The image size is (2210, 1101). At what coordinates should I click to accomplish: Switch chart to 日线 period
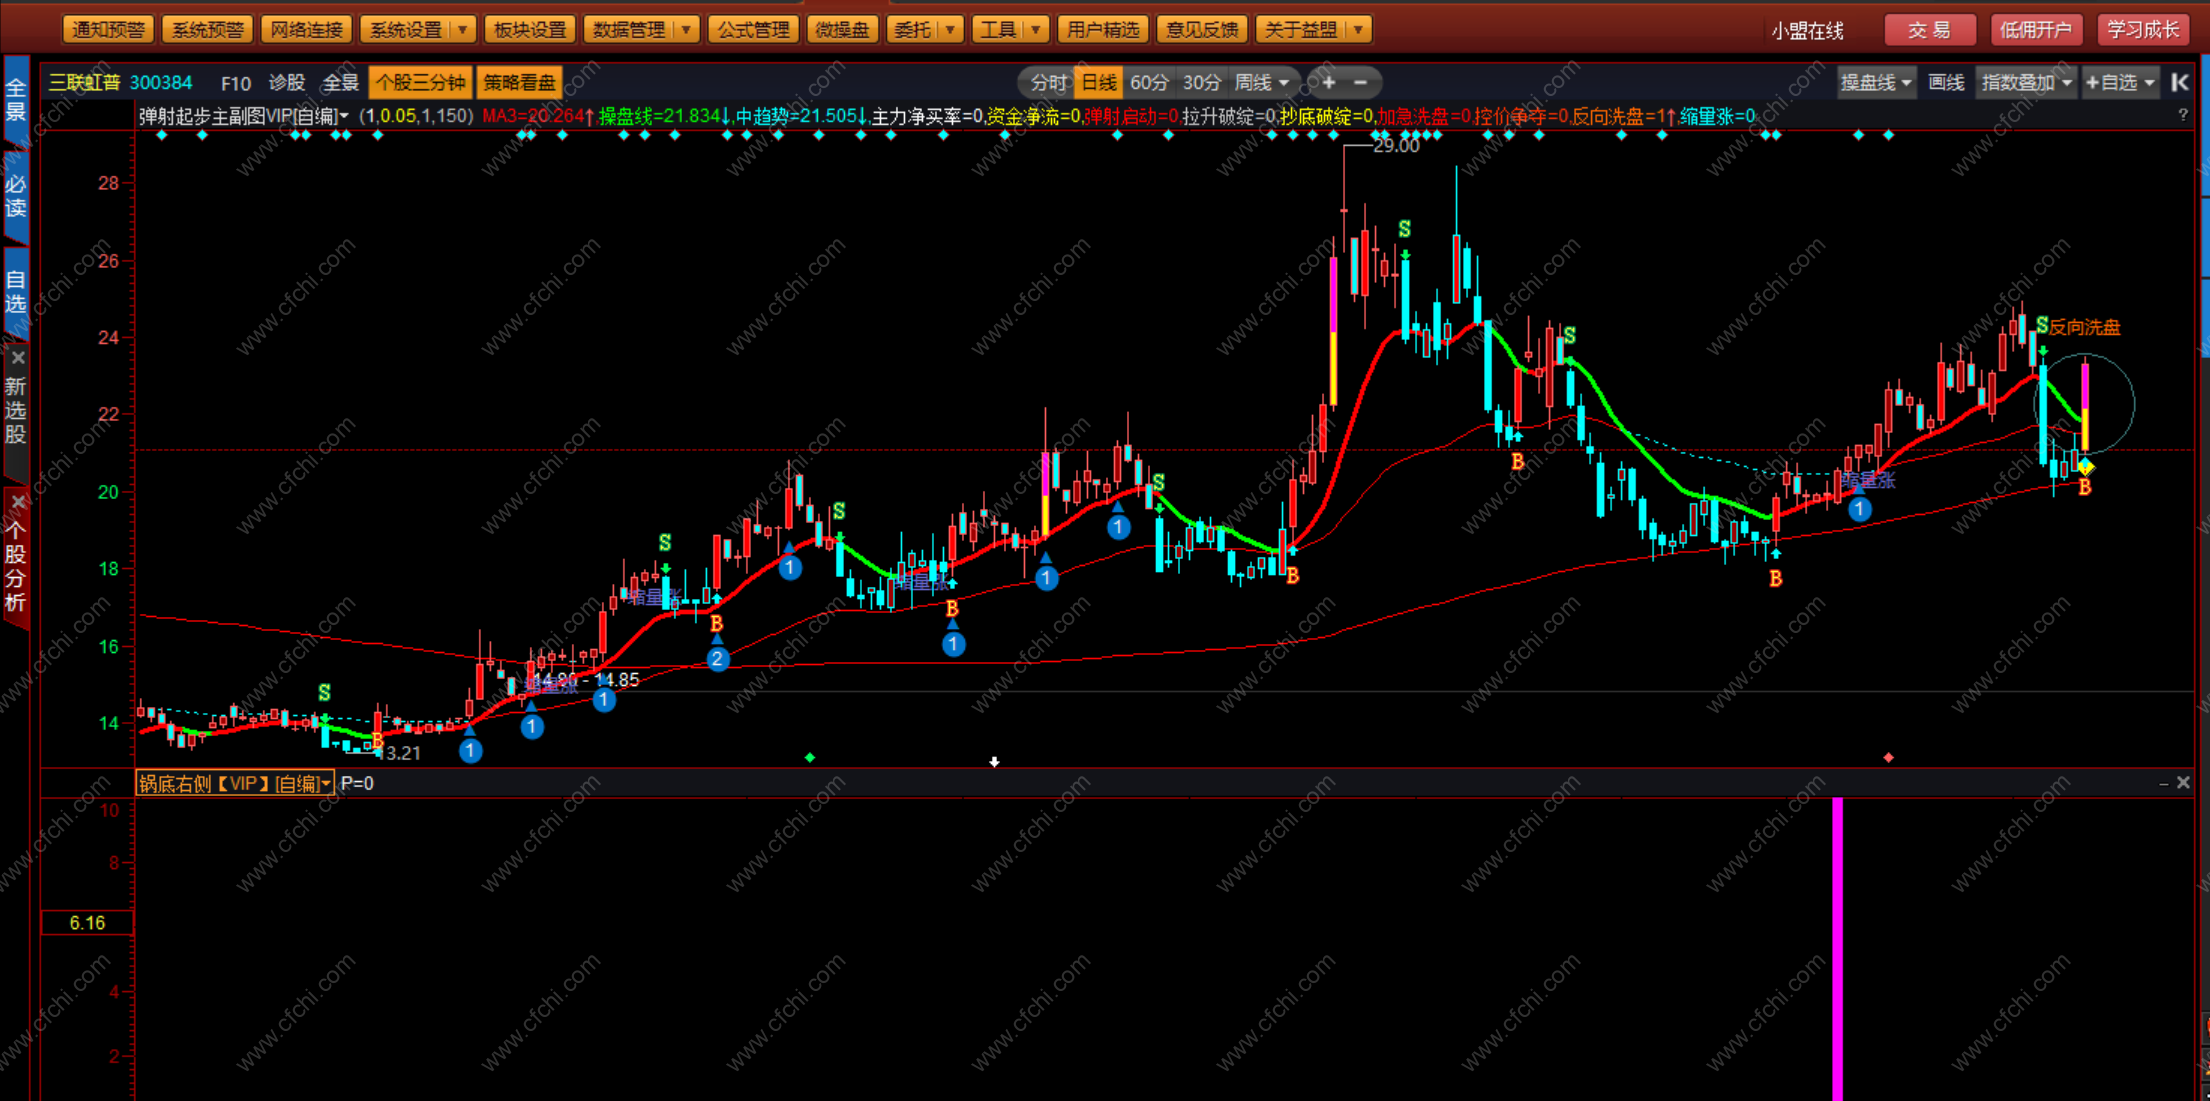[1098, 83]
